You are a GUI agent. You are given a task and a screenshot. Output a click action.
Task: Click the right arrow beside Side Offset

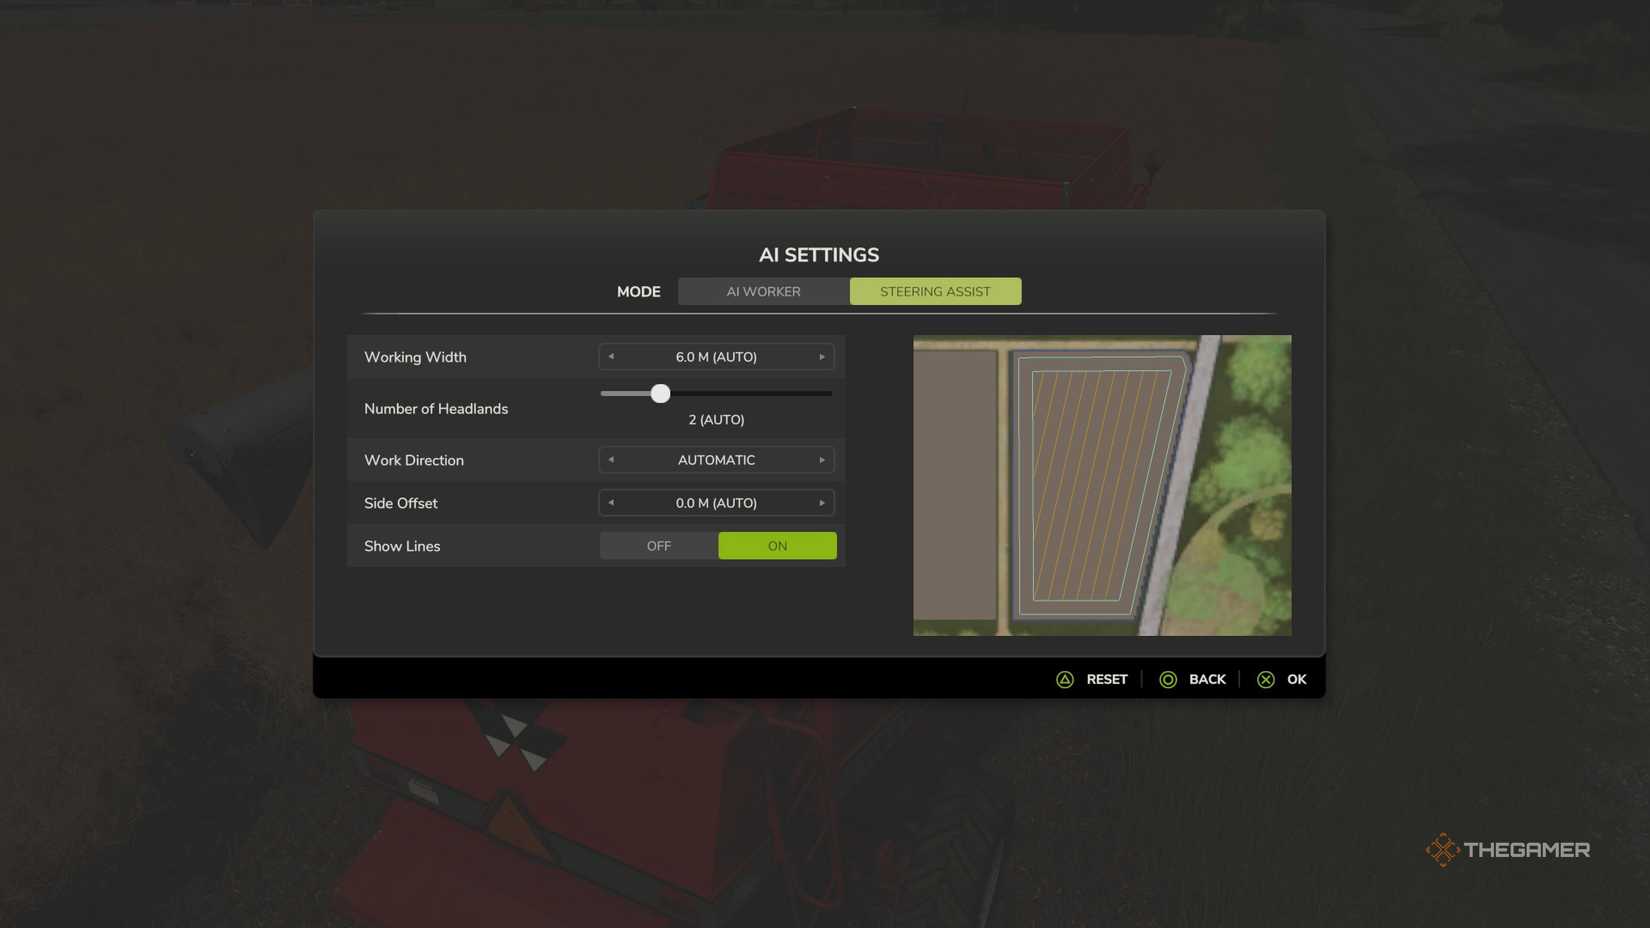pos(823,503)
